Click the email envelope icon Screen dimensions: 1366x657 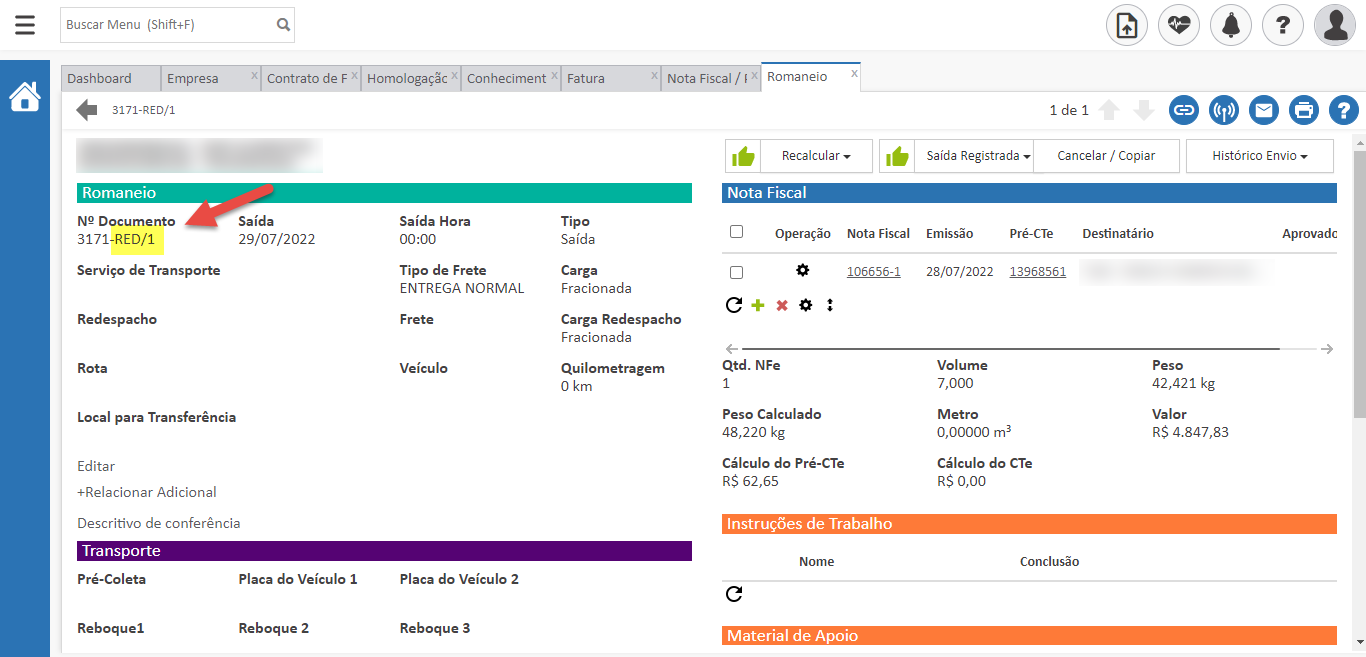coord(1264,110)
